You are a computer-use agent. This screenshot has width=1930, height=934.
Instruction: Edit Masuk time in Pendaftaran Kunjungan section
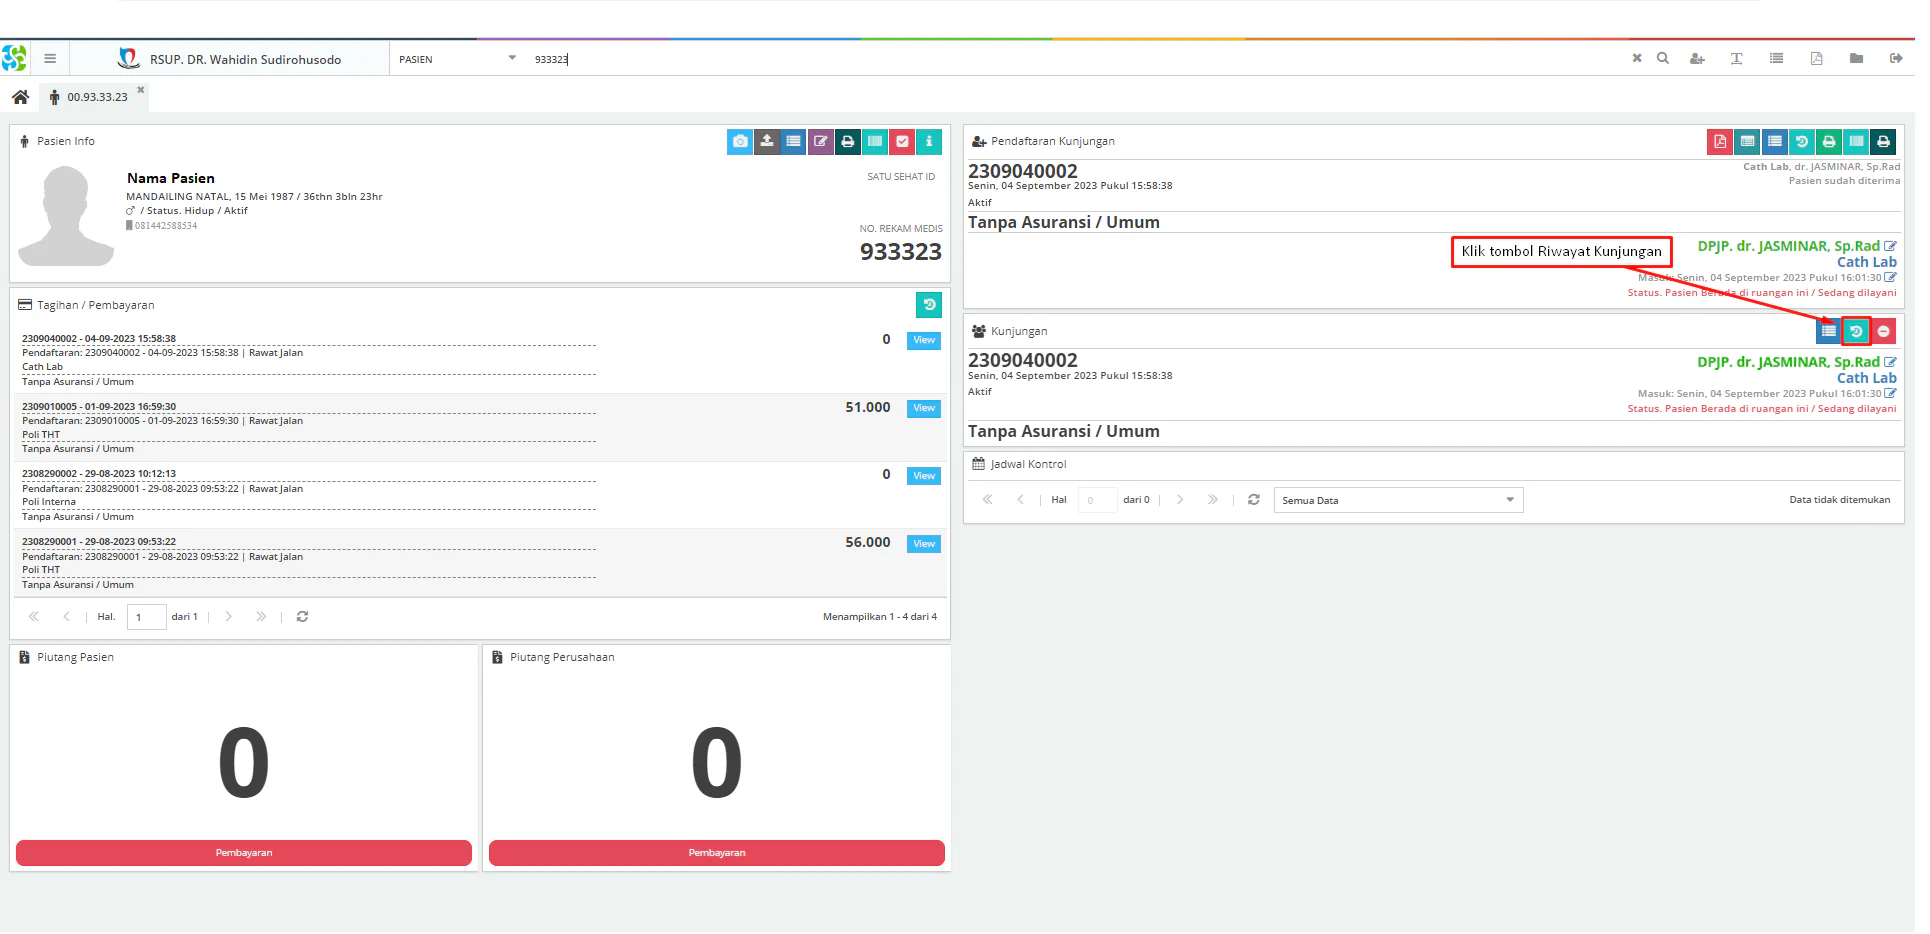point(1890,278)
